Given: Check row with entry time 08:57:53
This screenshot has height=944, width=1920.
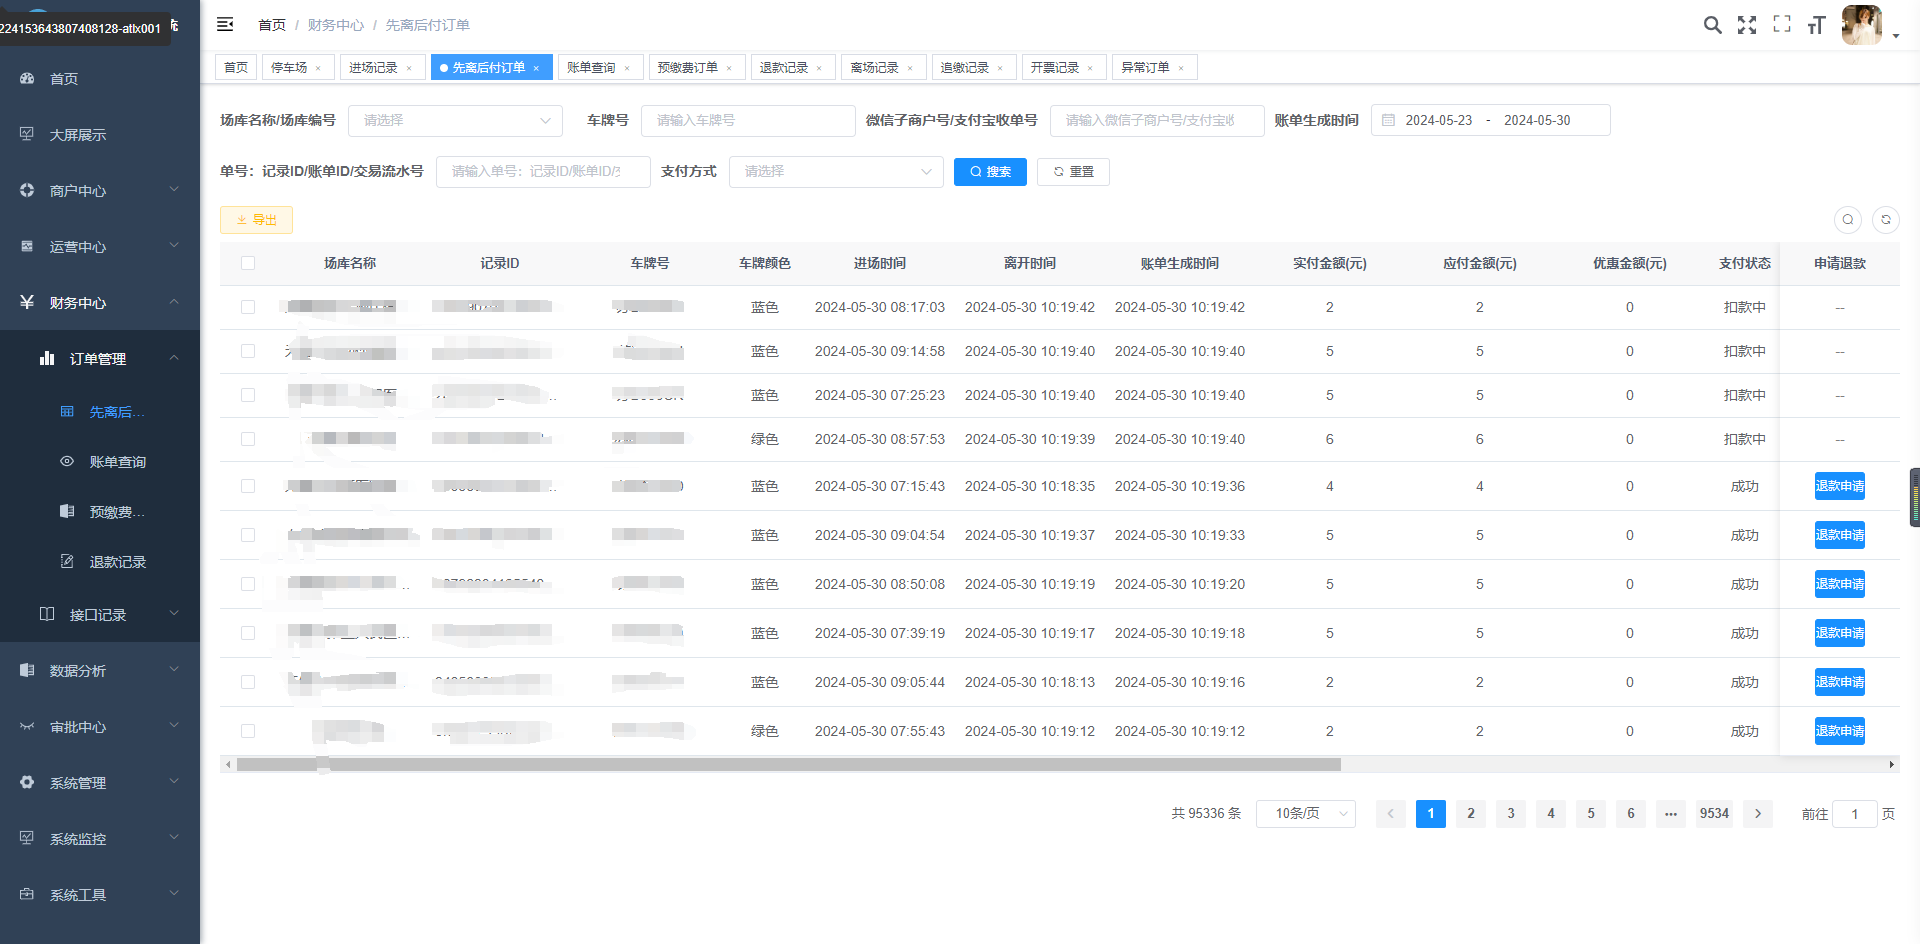Looking at the screenshot, I should 248,439.
